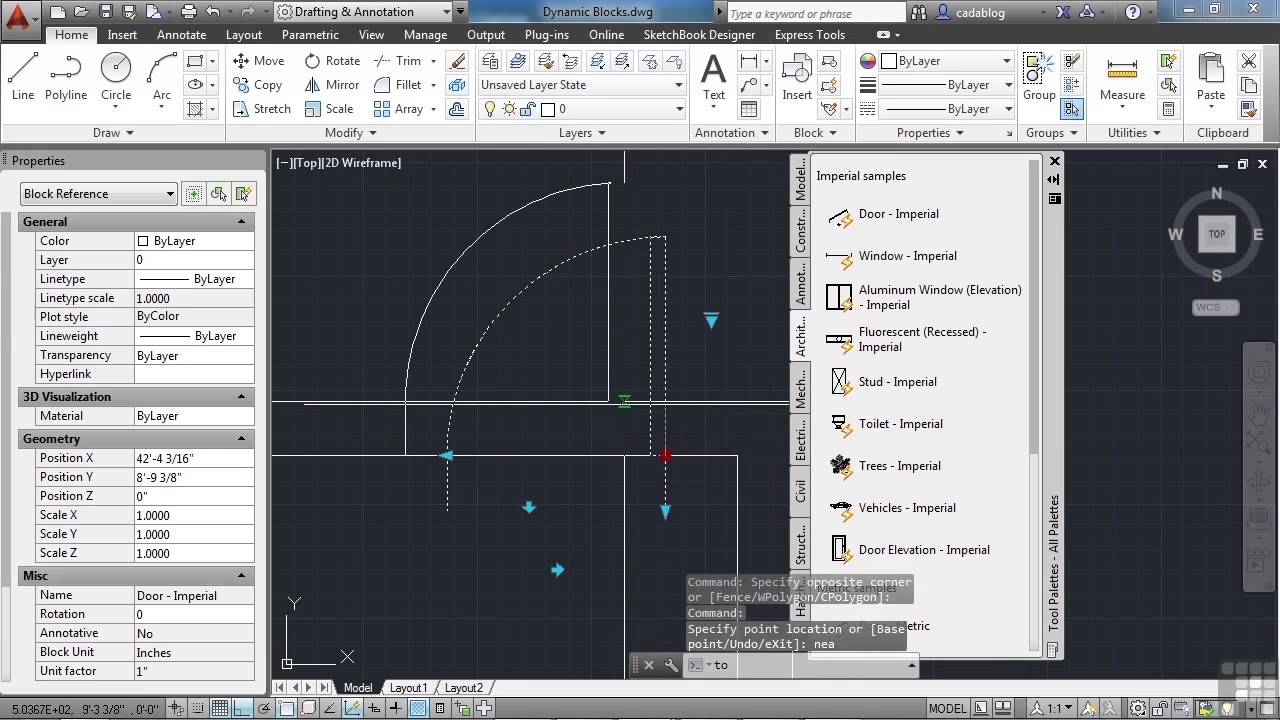Viewport: 1280px width, 720px height.
Task: Select the Line tool
Action: (23, 77)
